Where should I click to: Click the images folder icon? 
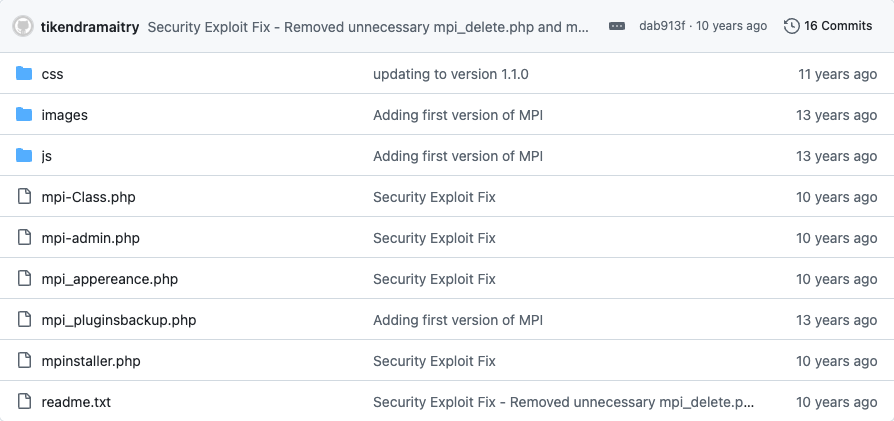point(25,115)
